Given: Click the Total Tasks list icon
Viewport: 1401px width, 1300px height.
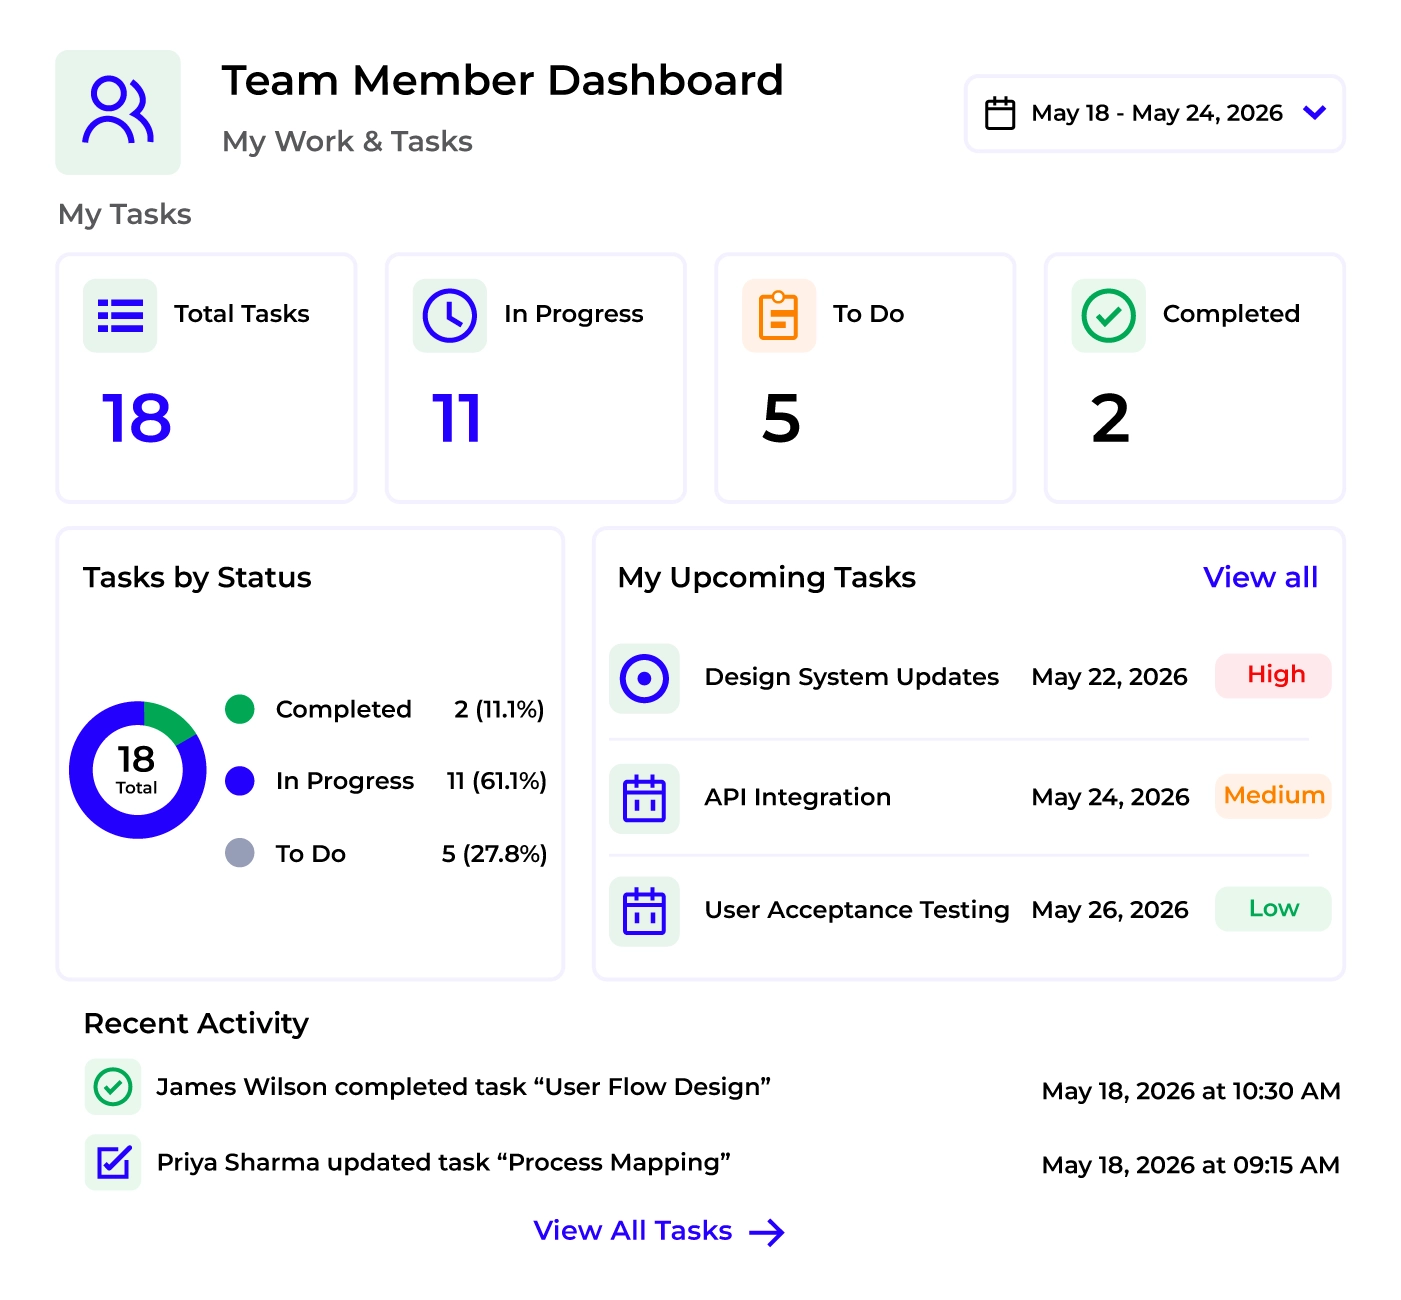Looking at the screenshot, I should [120, 315].
